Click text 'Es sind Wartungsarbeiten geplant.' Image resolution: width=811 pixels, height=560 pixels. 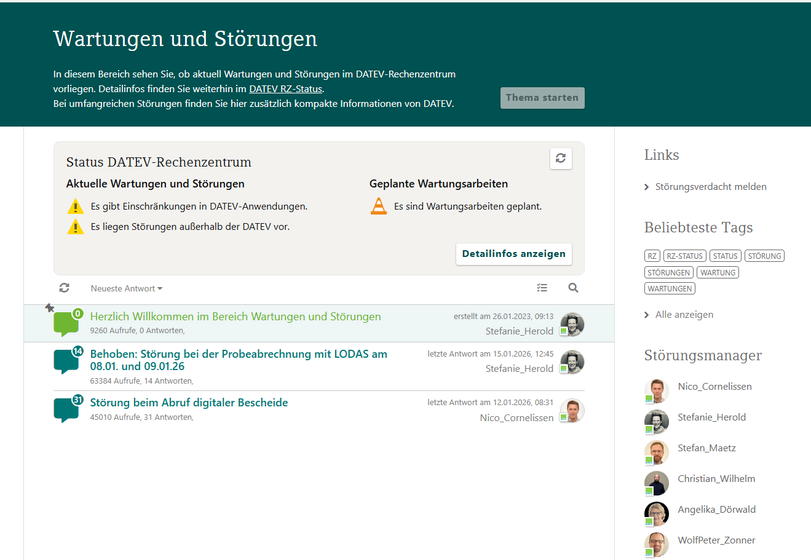[x=468, y=206]
